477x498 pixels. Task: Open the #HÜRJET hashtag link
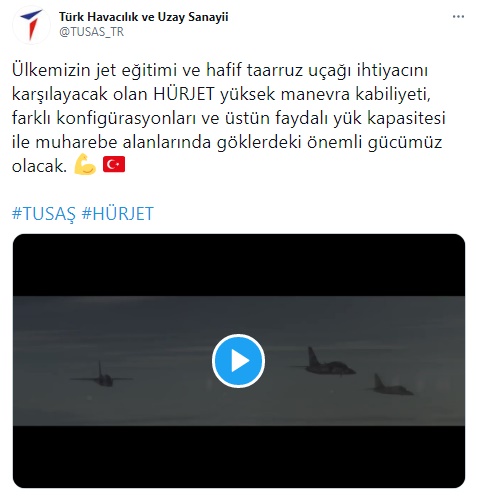click(118, 214)
